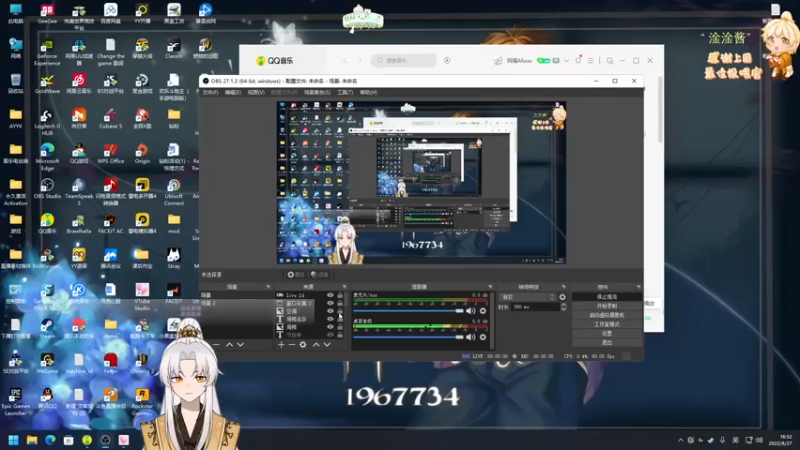Open transition properties gear icon
This screenshot has height=450, width=800.
[x=562, y=297]
